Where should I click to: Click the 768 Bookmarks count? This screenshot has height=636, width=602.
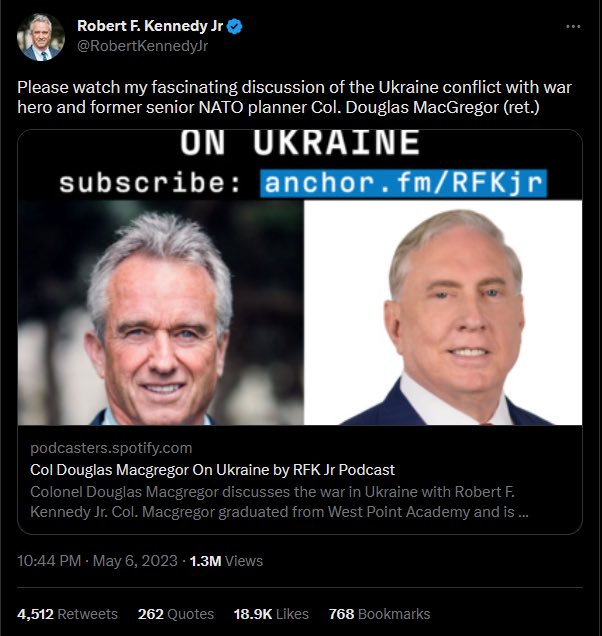[379, 614]
